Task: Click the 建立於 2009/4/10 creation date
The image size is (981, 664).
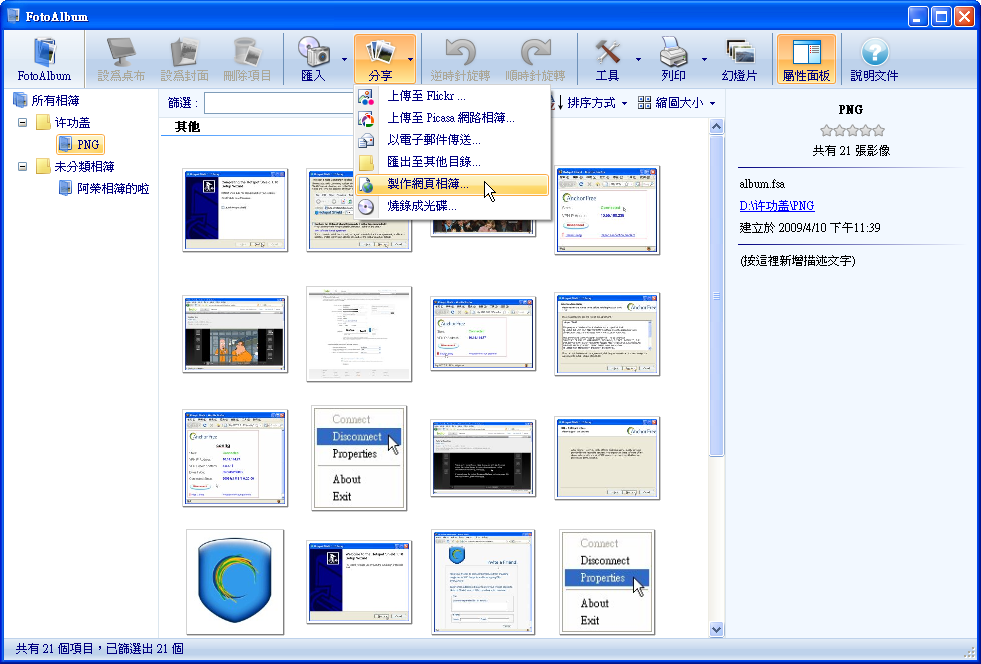Action: click(810, 228)
